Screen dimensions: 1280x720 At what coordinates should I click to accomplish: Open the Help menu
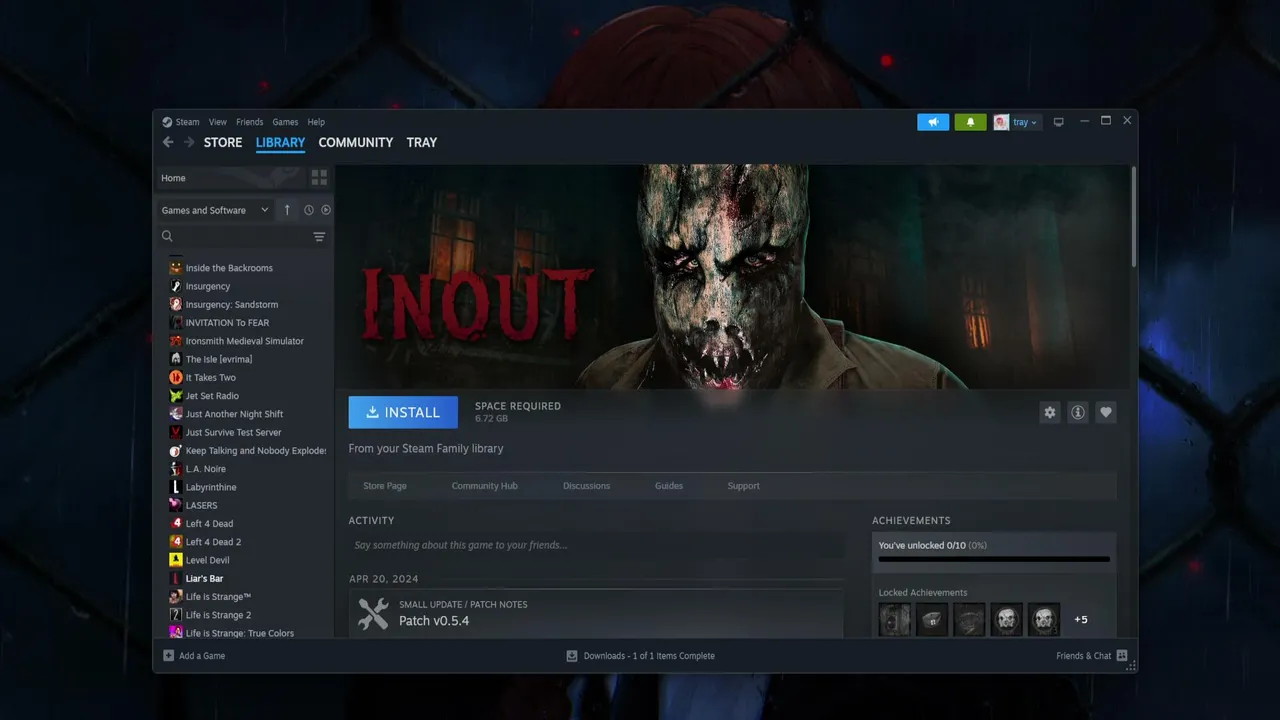point(316,122)
